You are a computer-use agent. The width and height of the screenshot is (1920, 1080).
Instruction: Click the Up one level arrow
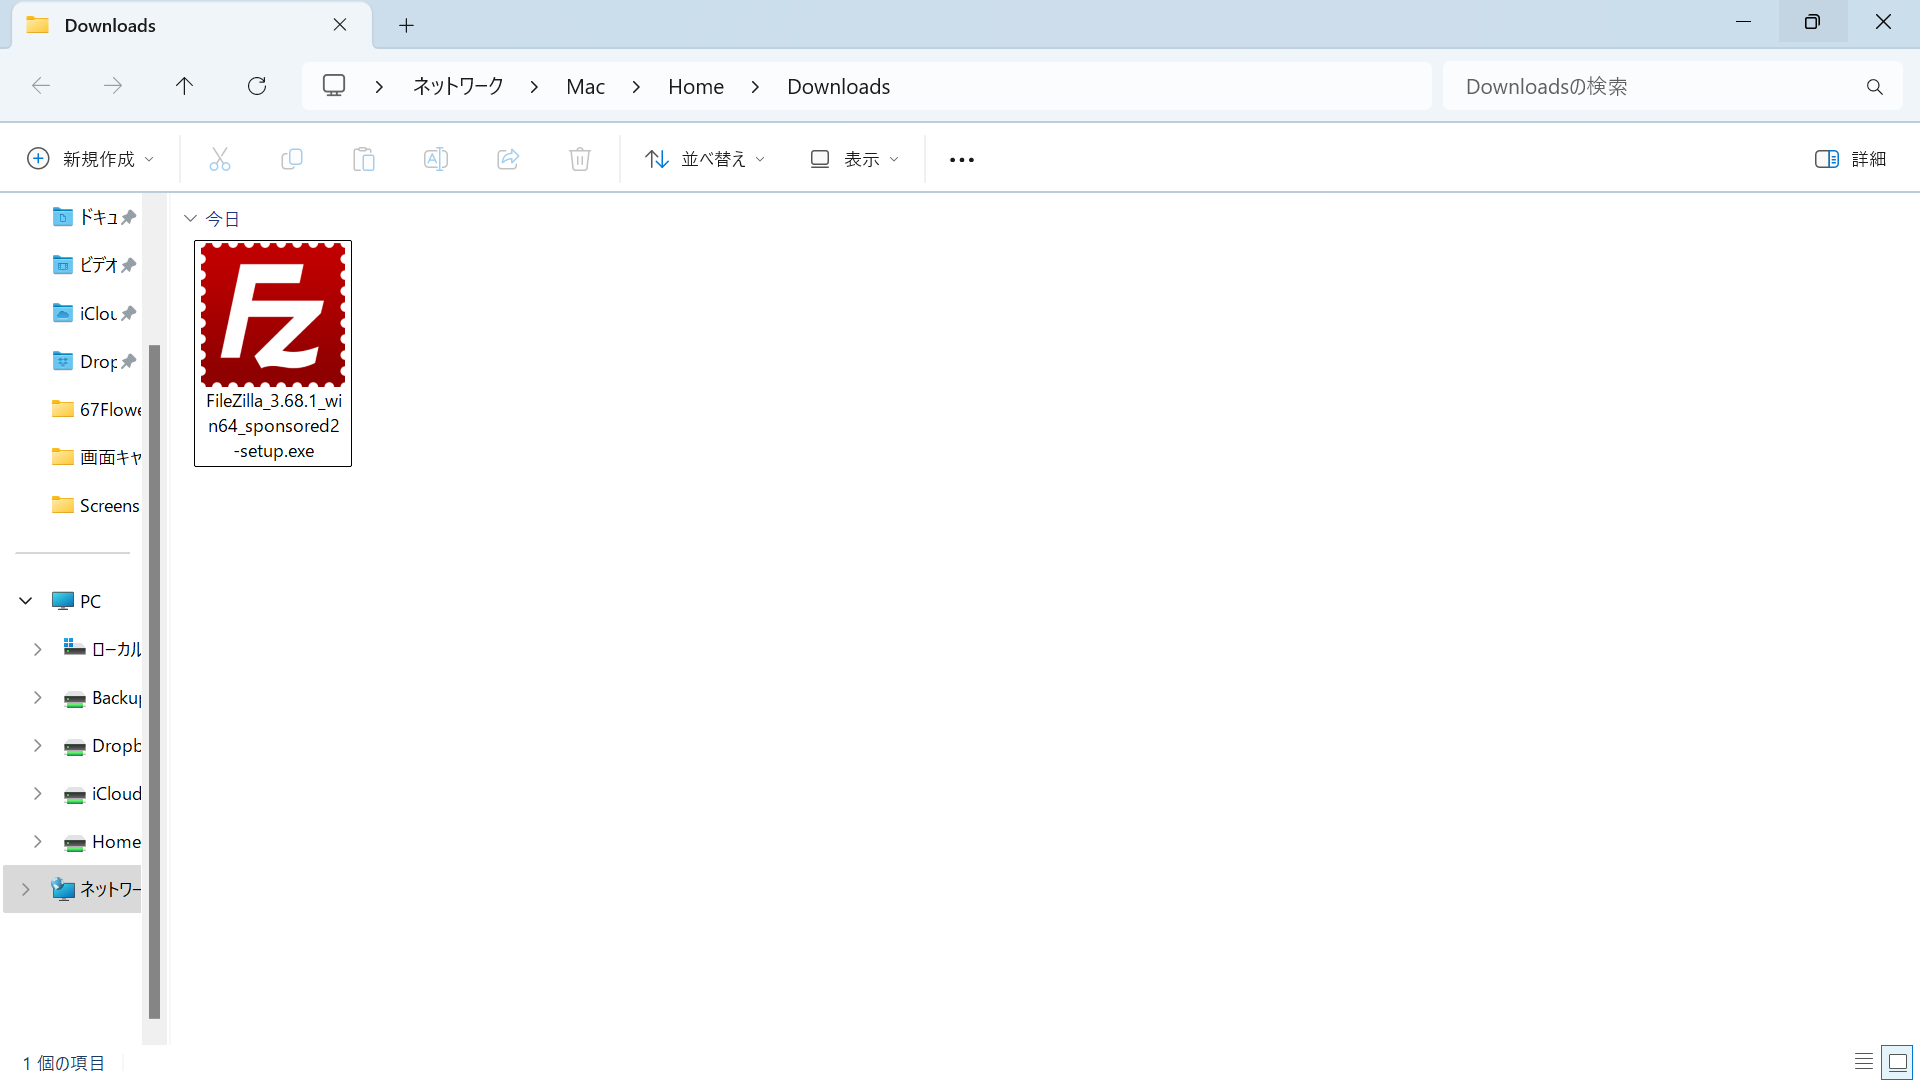click(184, 86)
